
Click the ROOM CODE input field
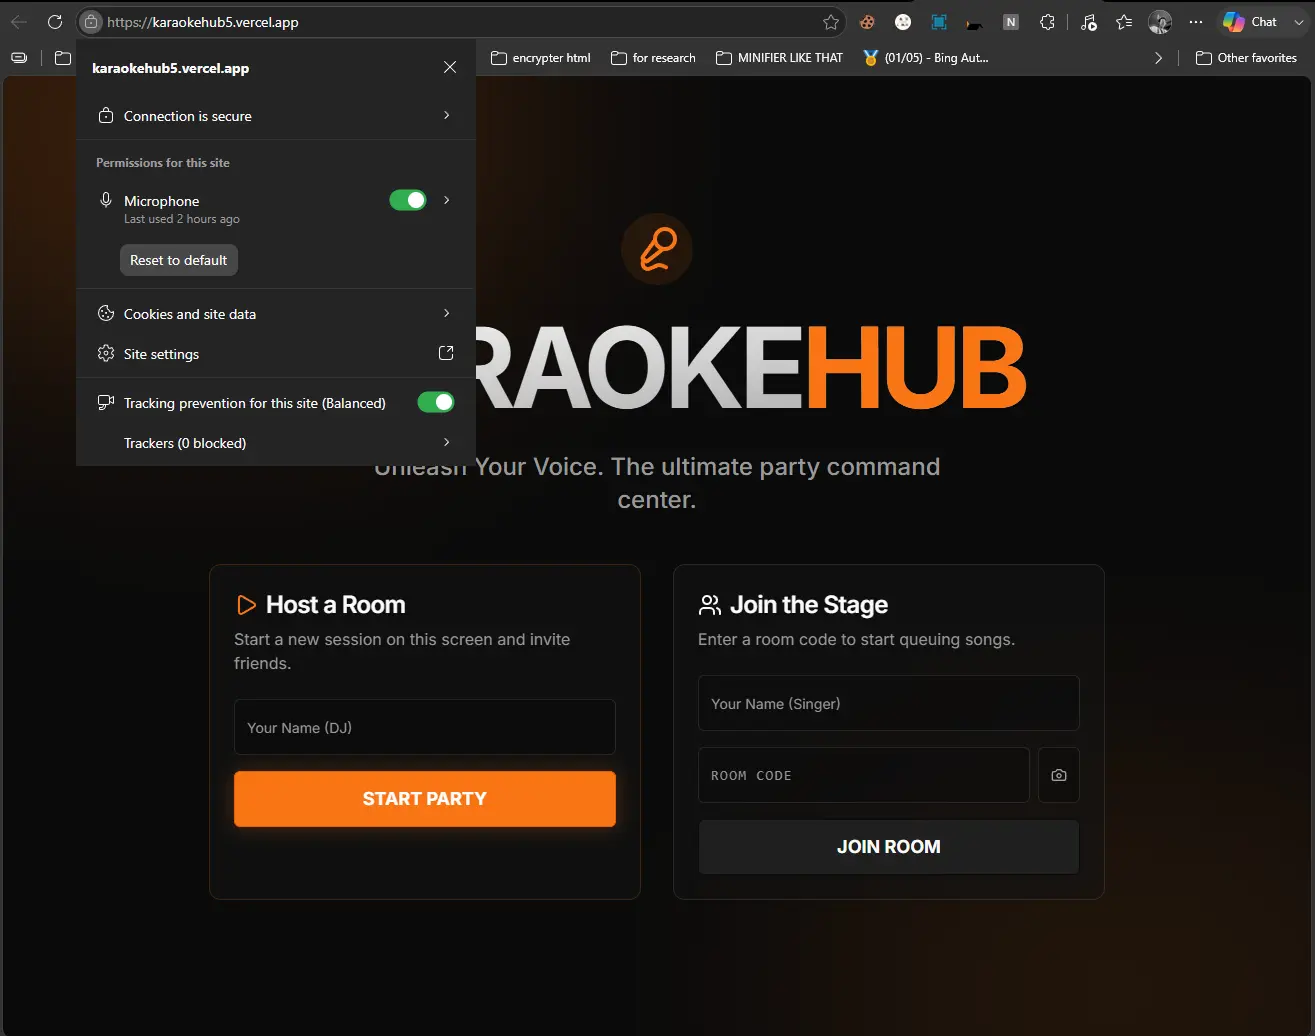click(863, 775)
